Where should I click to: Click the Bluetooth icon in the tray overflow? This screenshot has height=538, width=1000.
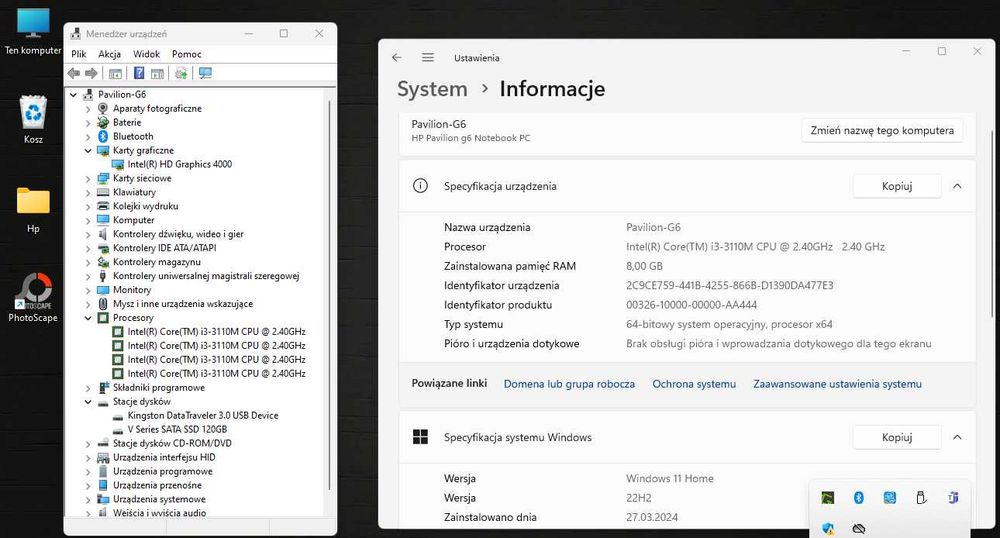[x=858, y=497]
